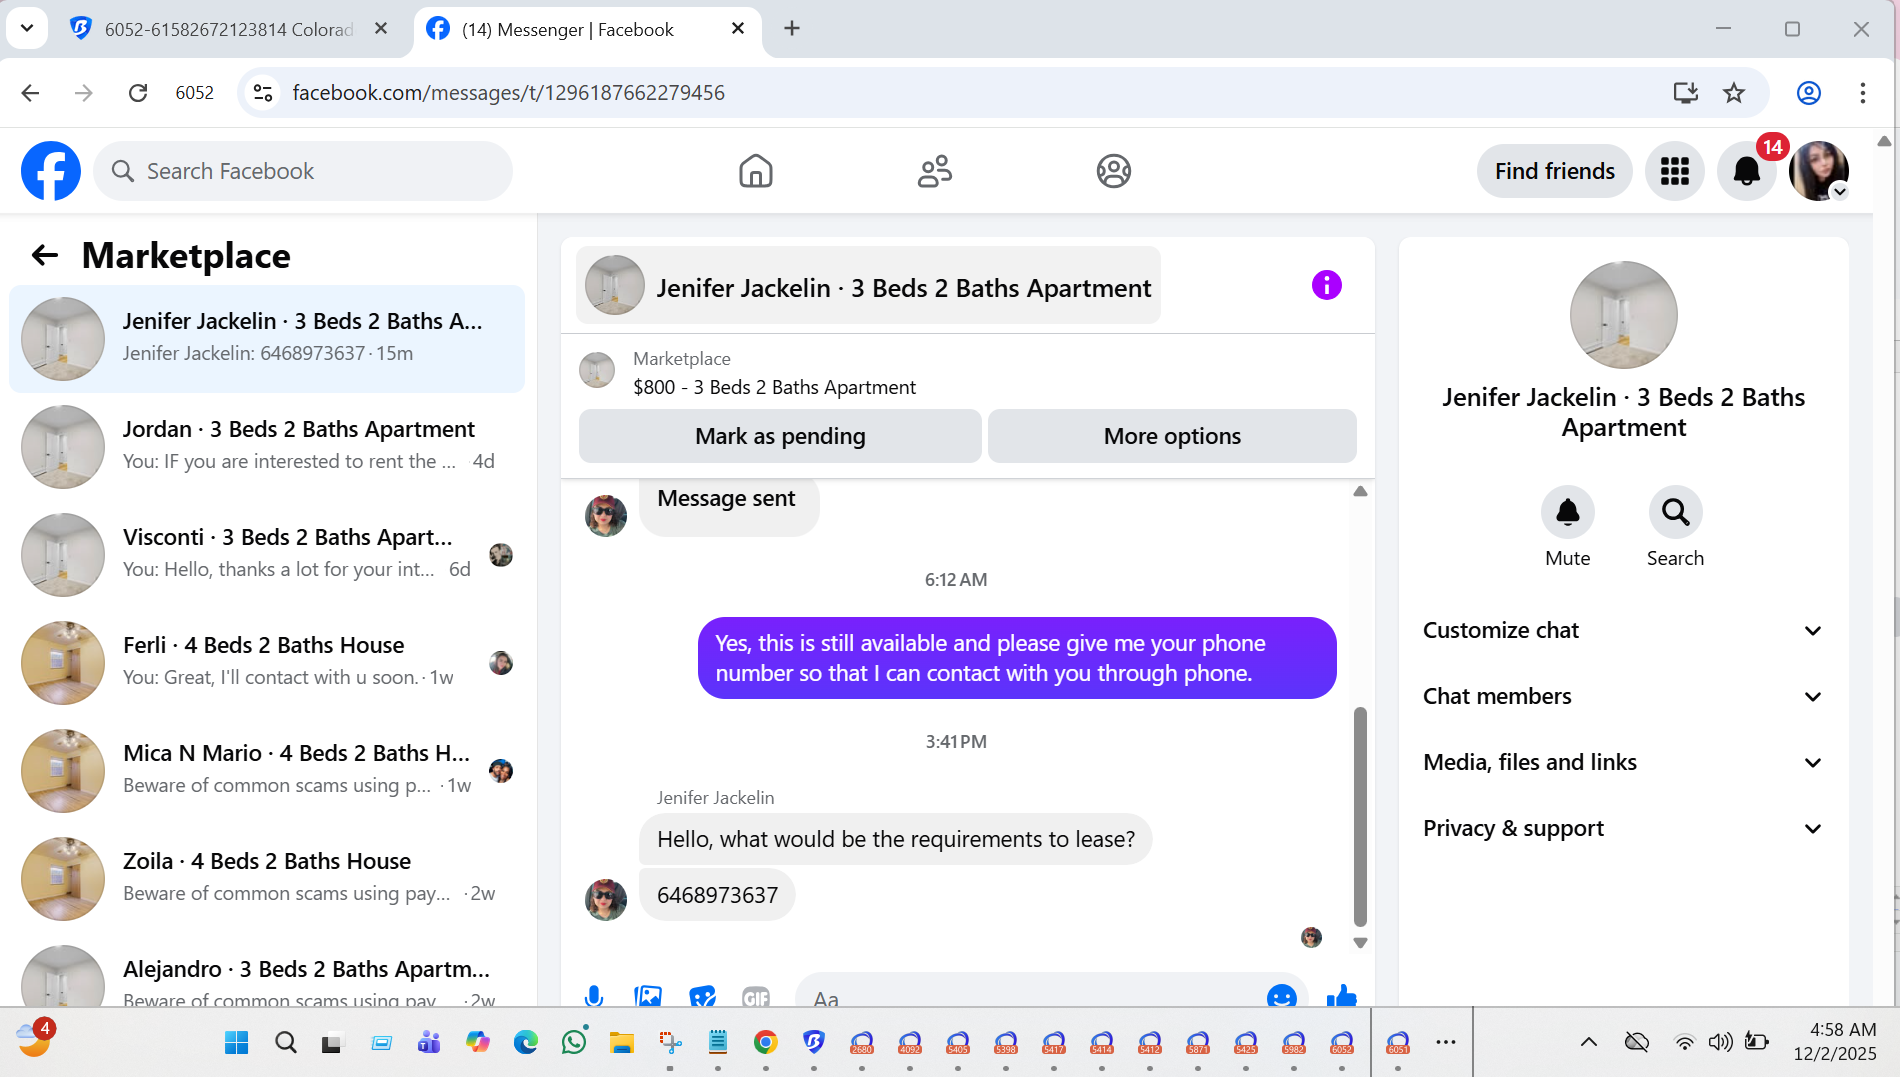Open File Explorer from the taskbar

click(x=622, y=1043)
